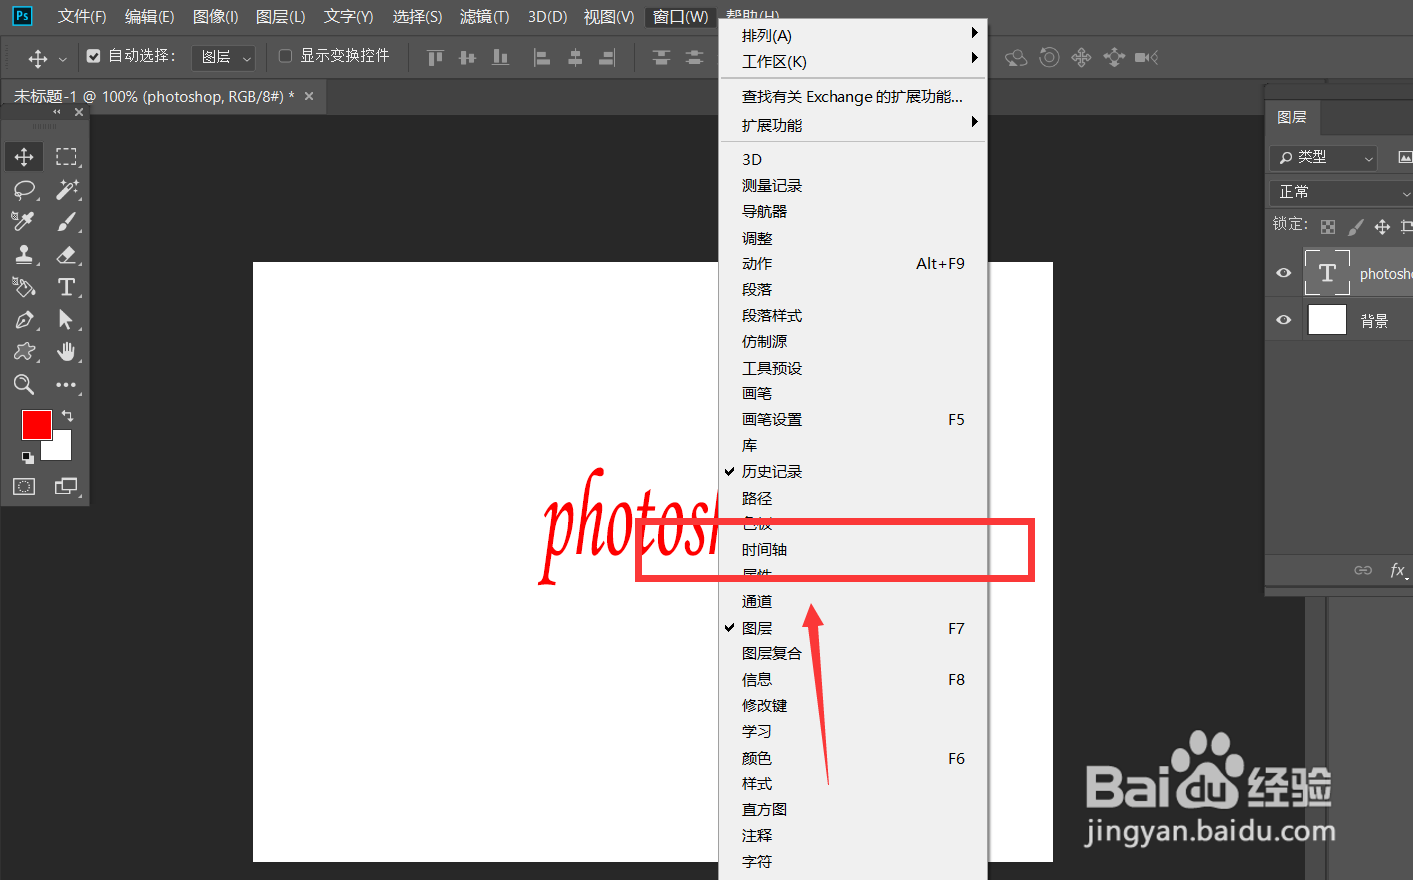Expand the 工作区 submenu
Viewport: 1413px width, 880px height.
click(853, 61)
